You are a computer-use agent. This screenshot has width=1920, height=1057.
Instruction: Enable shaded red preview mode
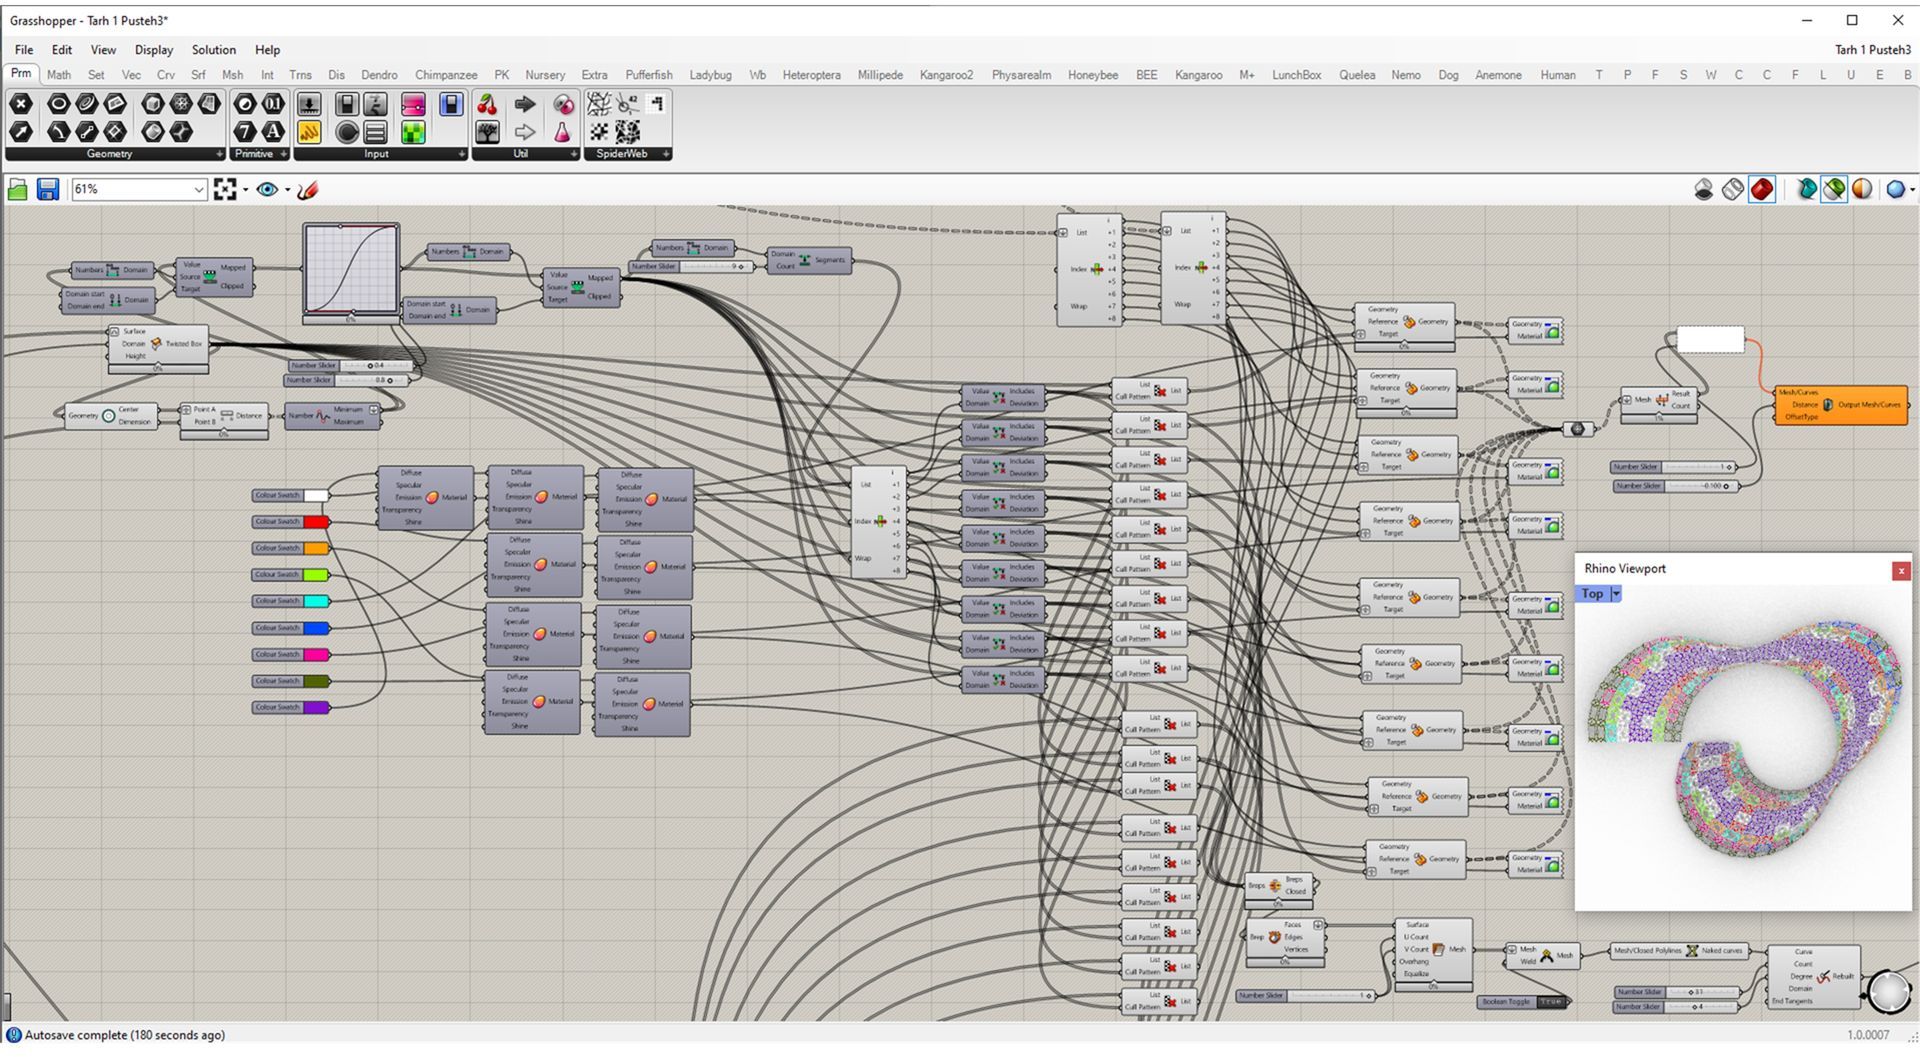pyautogui.click(x=1762, y=189)
